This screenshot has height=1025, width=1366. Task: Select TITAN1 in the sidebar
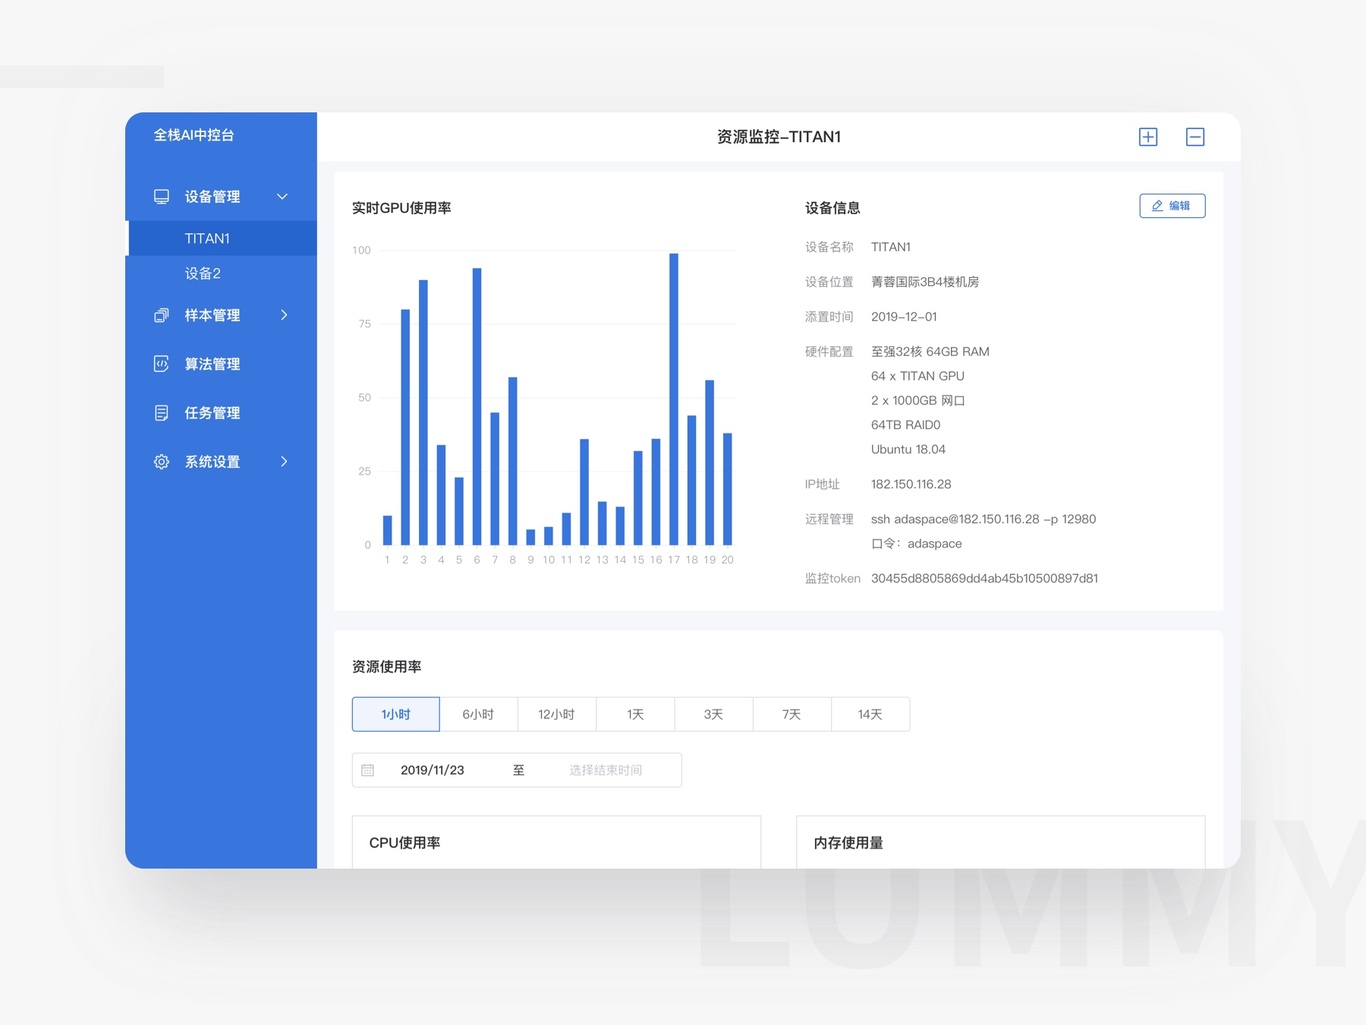[x=221, y=238]
